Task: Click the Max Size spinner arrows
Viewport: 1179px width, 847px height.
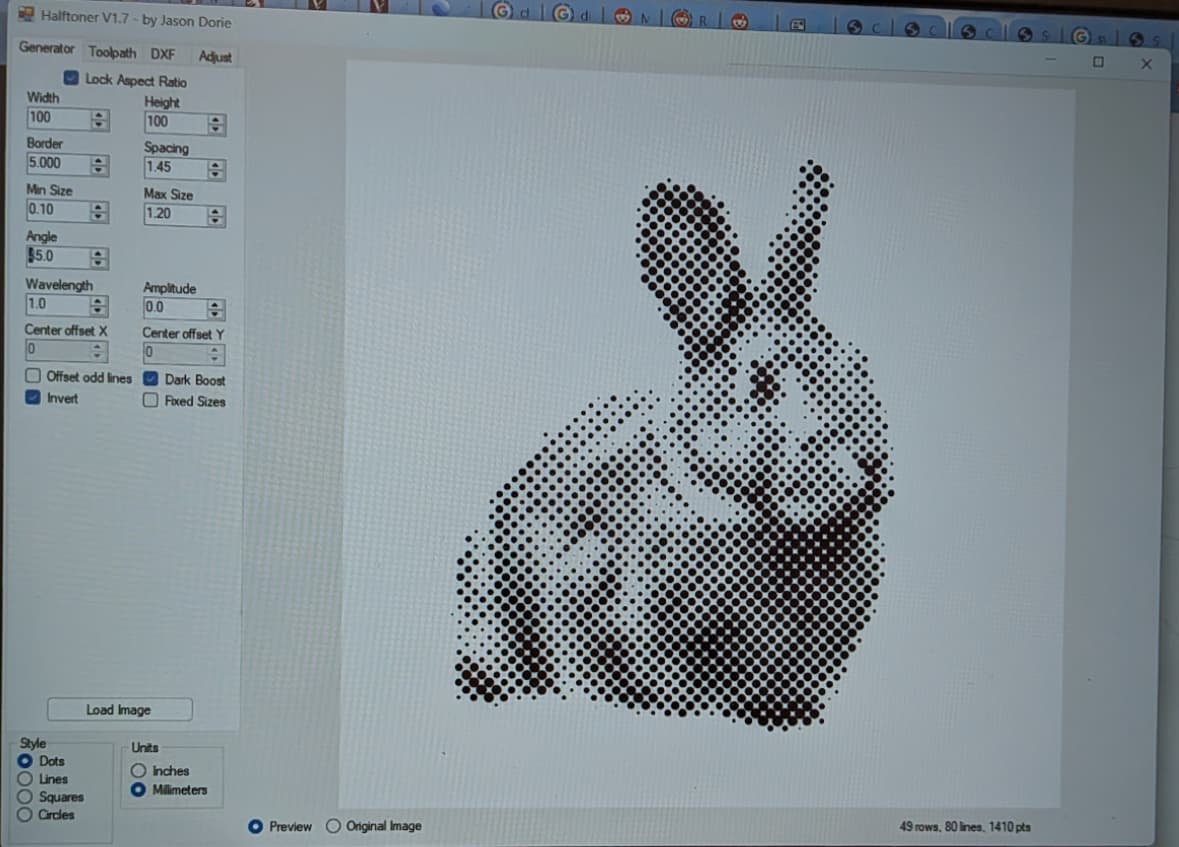Action: (216, 215)
